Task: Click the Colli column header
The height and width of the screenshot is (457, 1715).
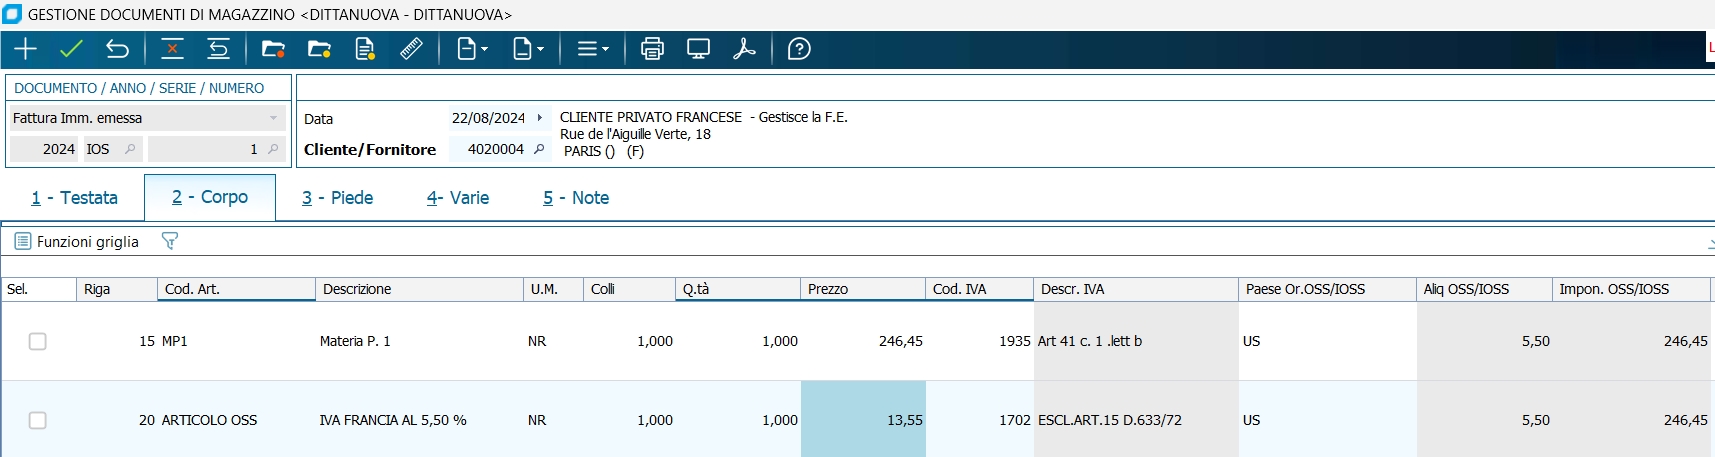Action: pyautogui.click(x=630, y=289)
